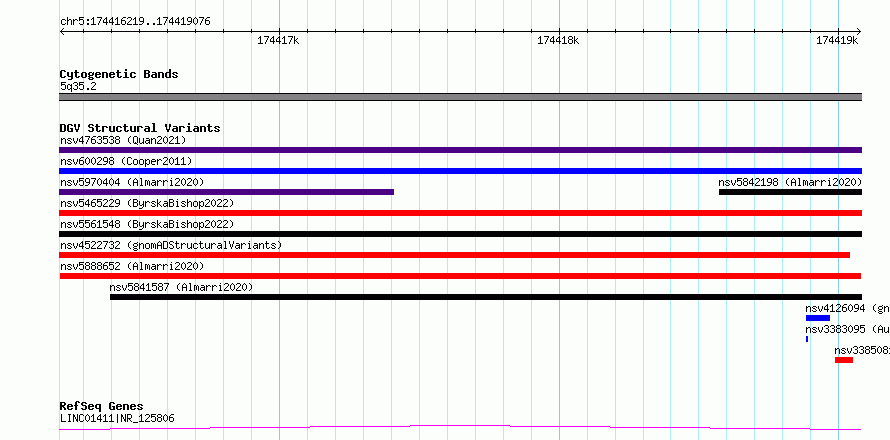Click the nsv5888652 (Almarri2020) label

(x=132, y=266)
